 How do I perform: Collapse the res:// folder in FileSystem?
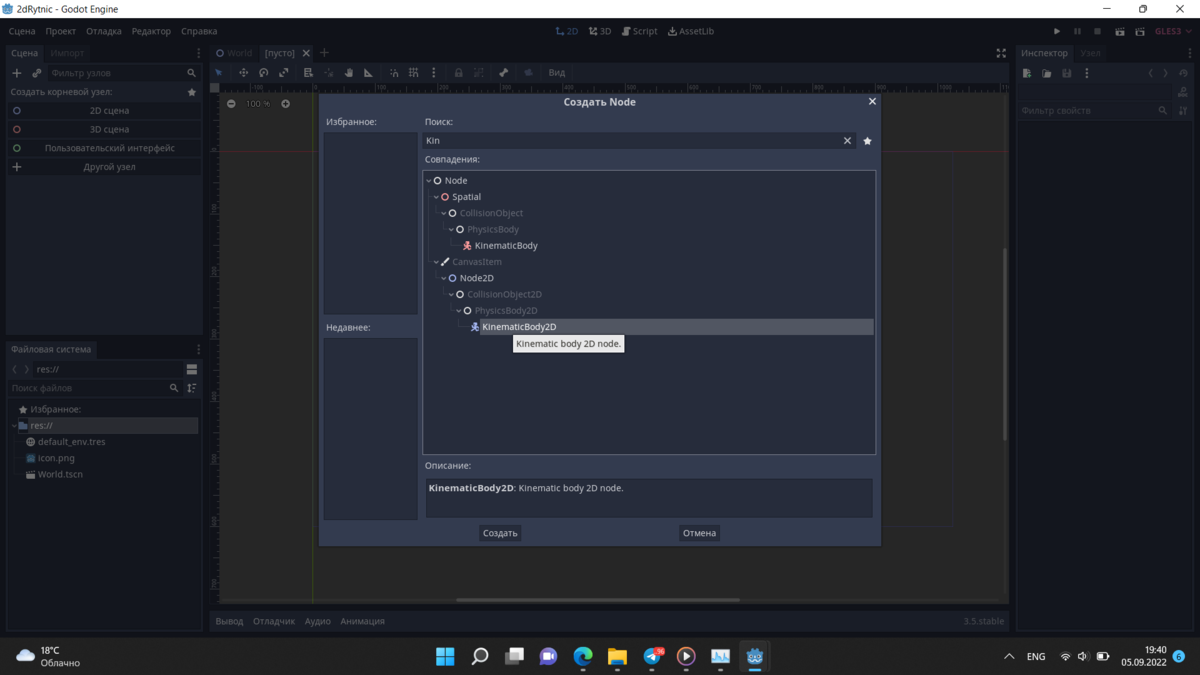pos(14,426)
